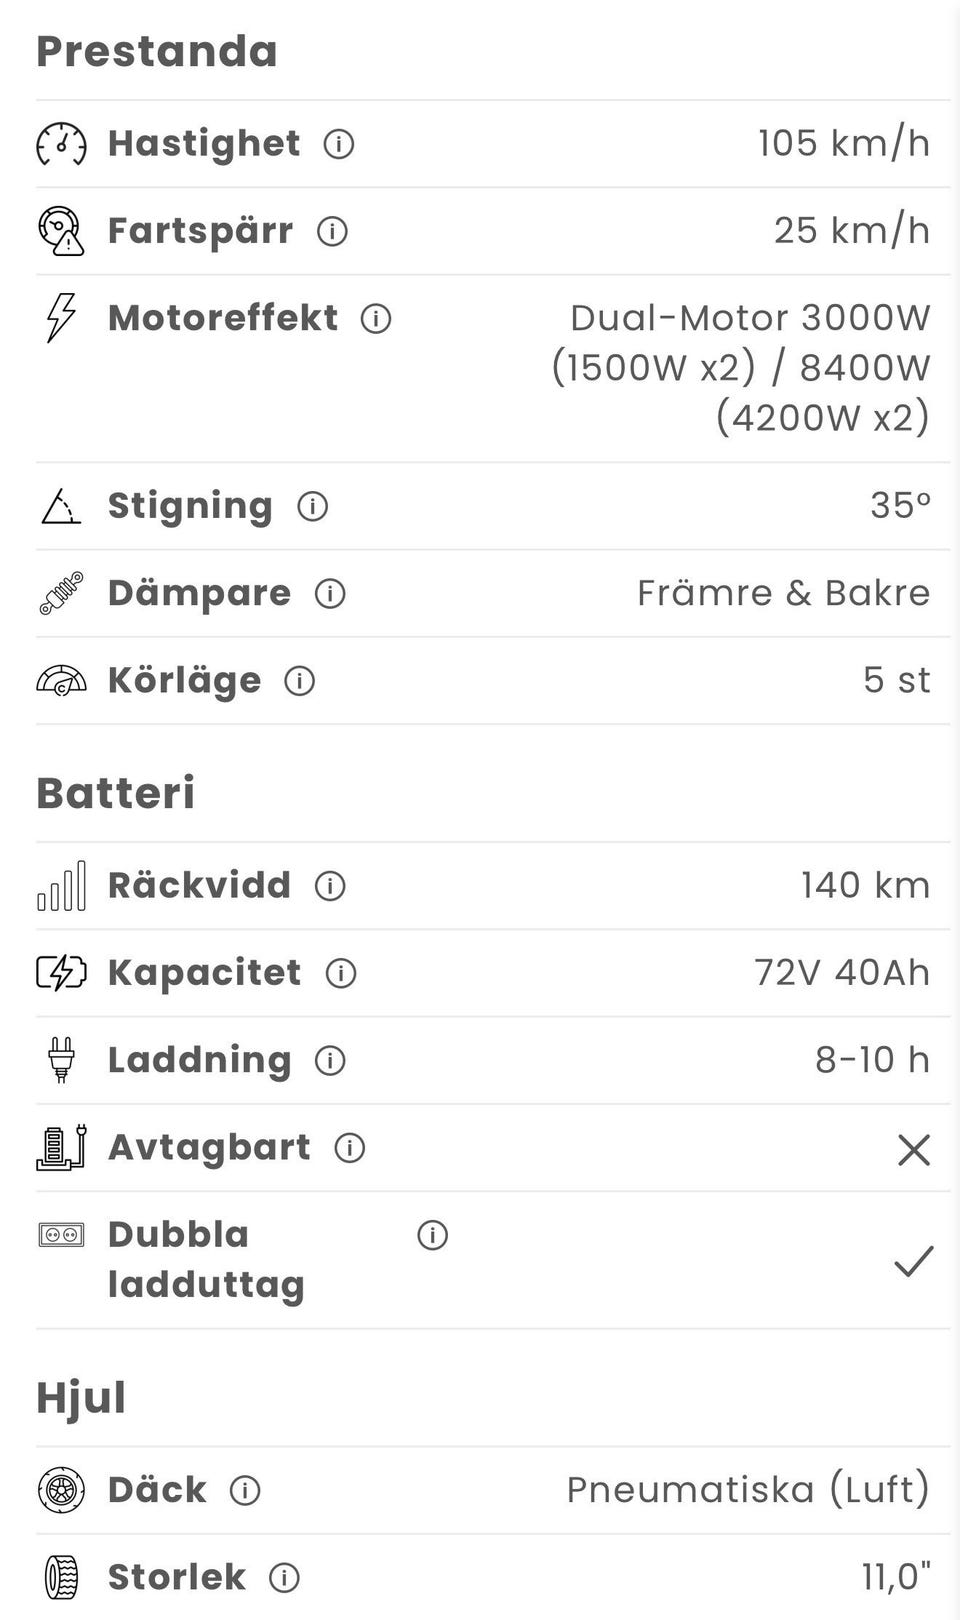Click the info icon beside Laddning
This screenshot has height=1620, width=960.
tap(330, 1060)
